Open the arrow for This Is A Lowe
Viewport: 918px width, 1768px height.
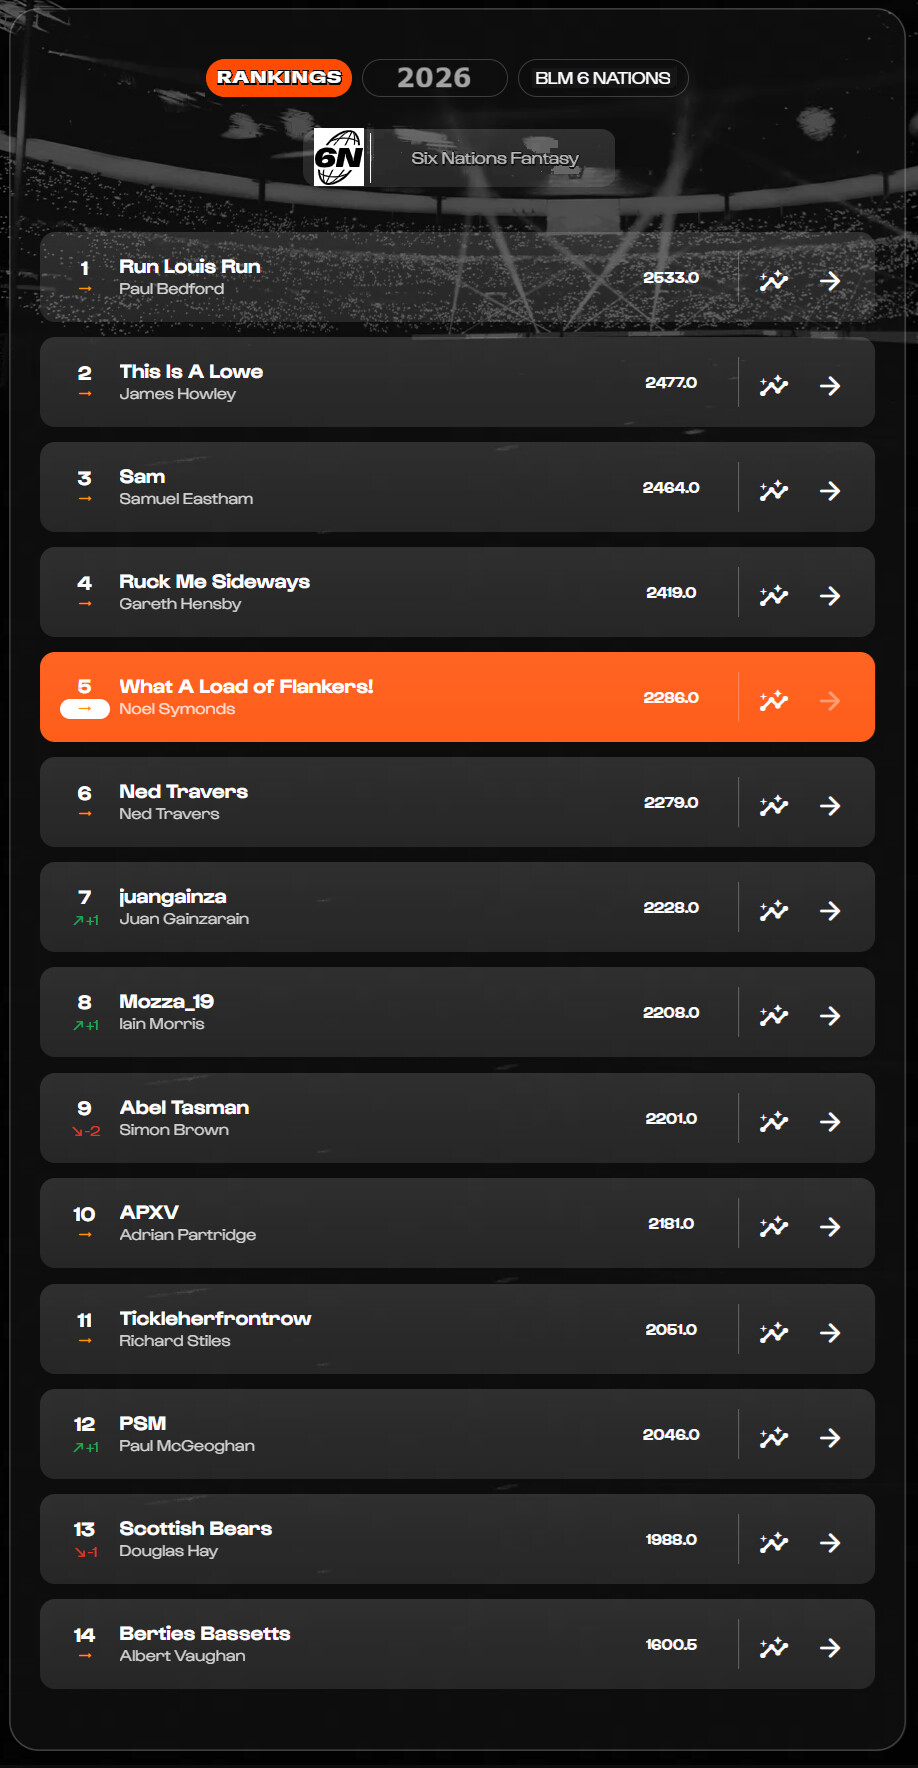click(830, 386)
